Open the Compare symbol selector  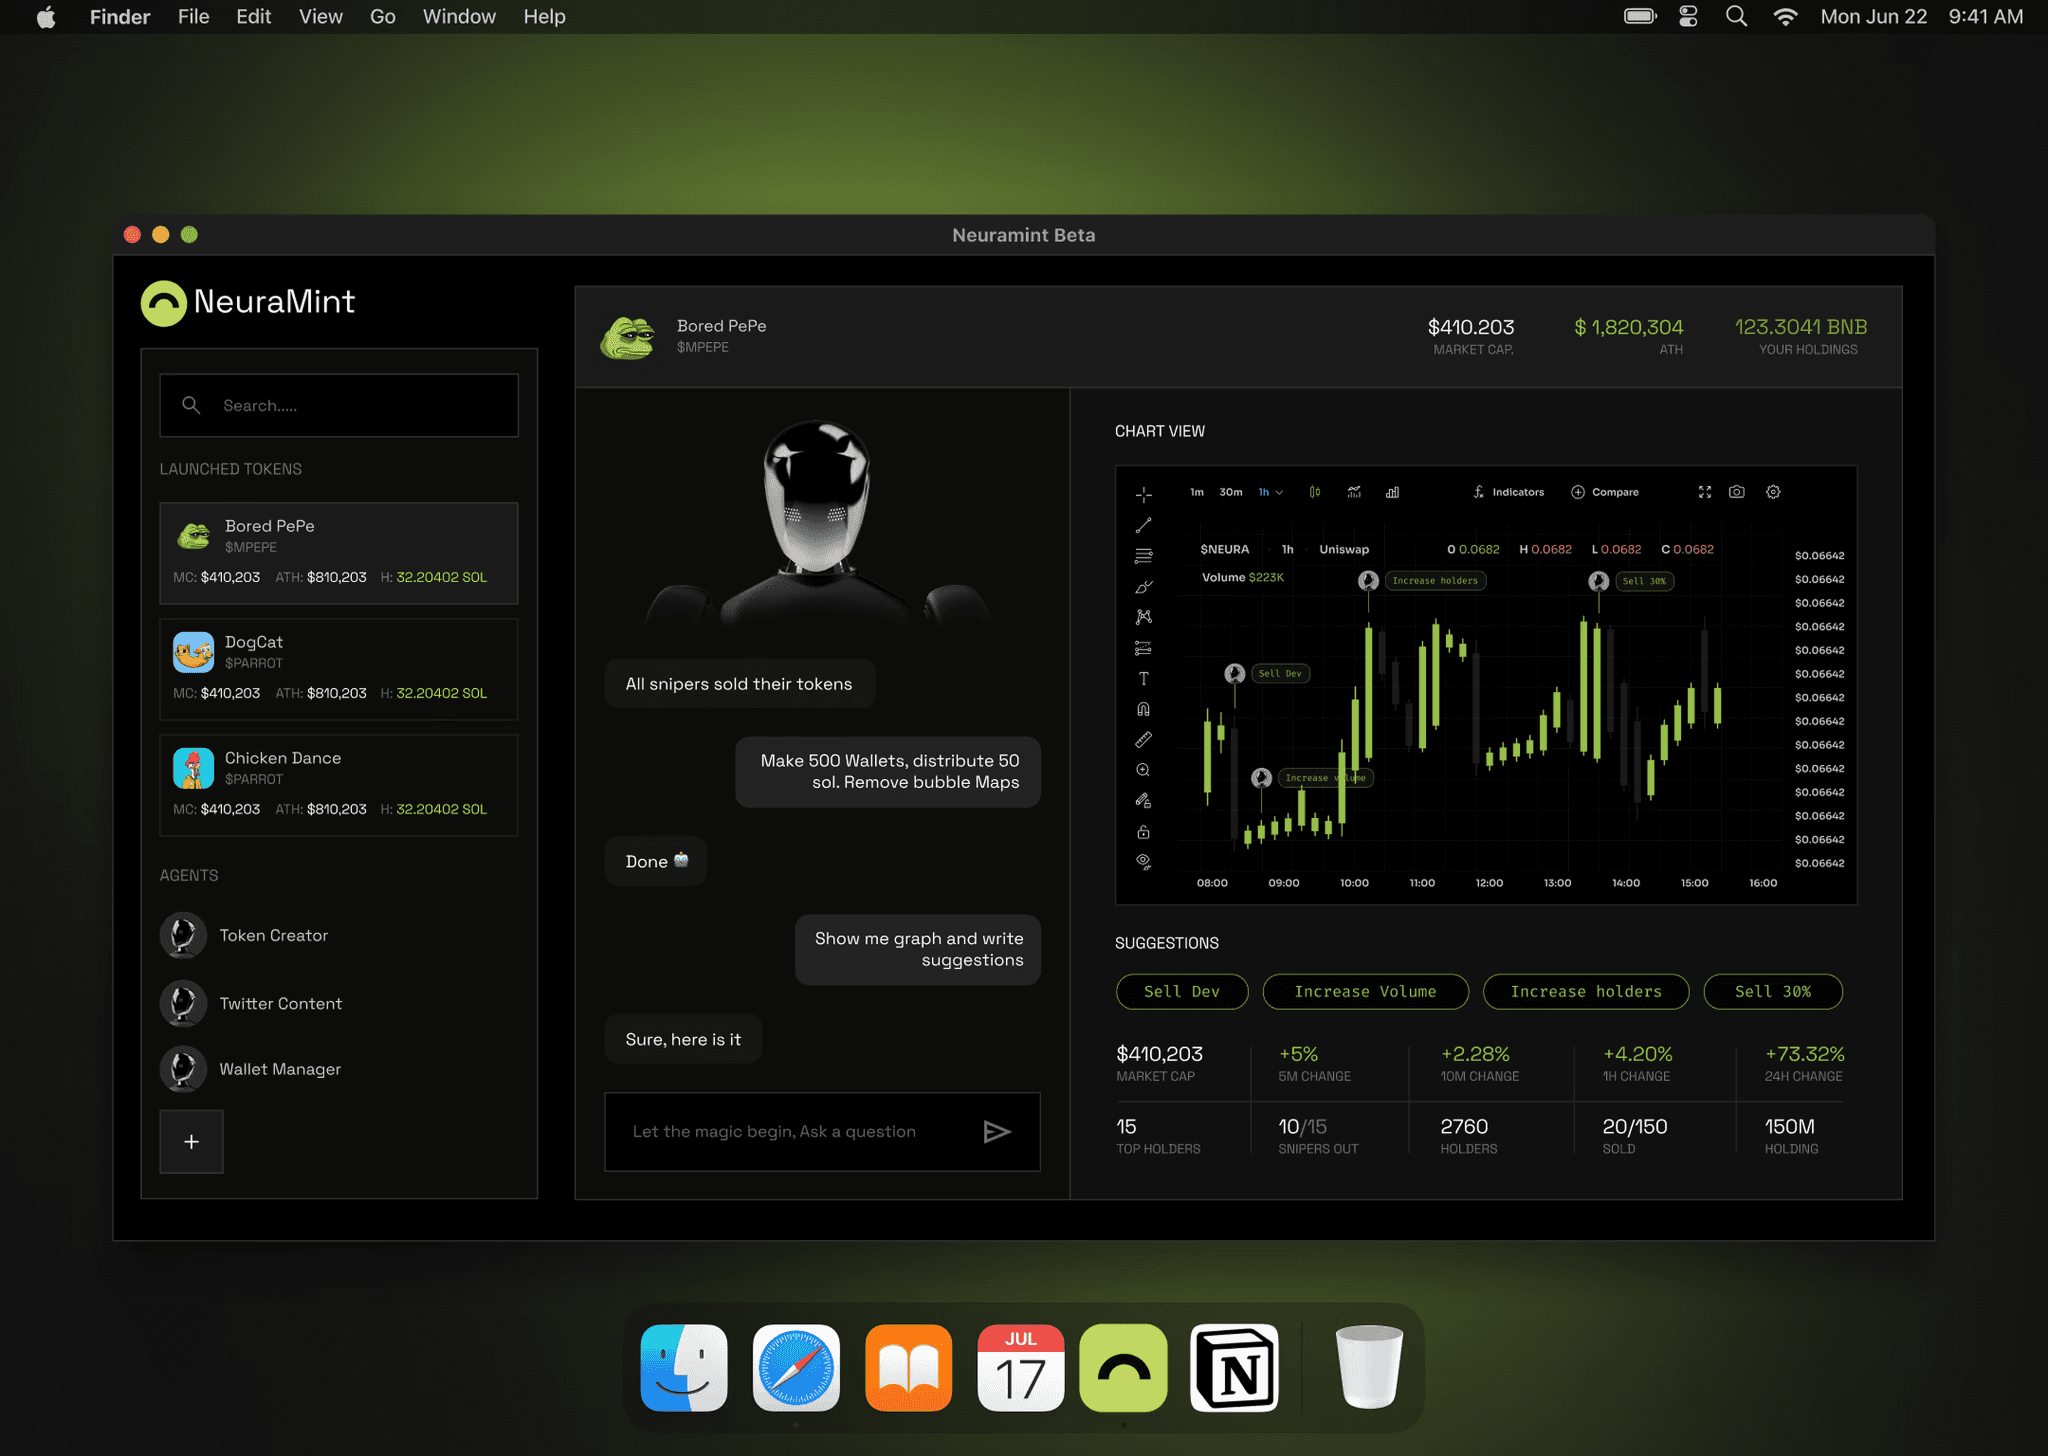tap(1604, 492)
